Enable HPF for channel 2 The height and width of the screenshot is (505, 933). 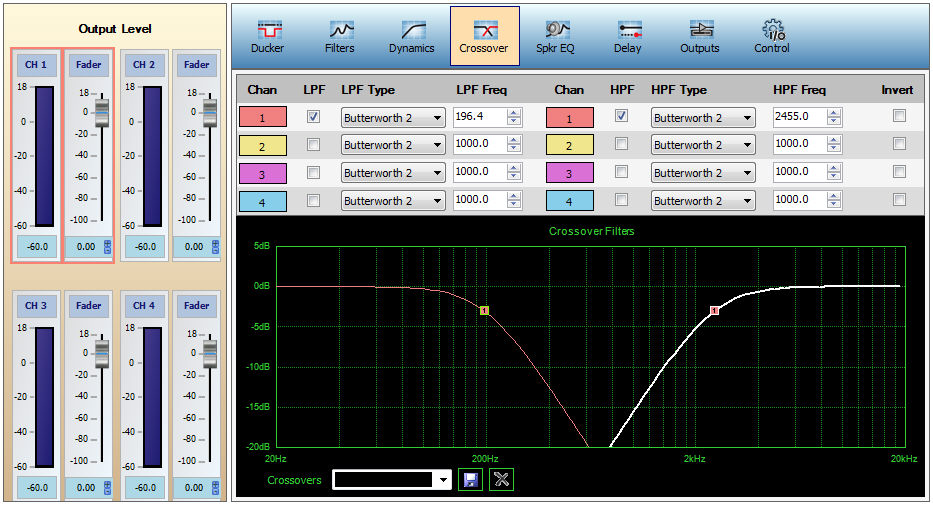point(621,143)
